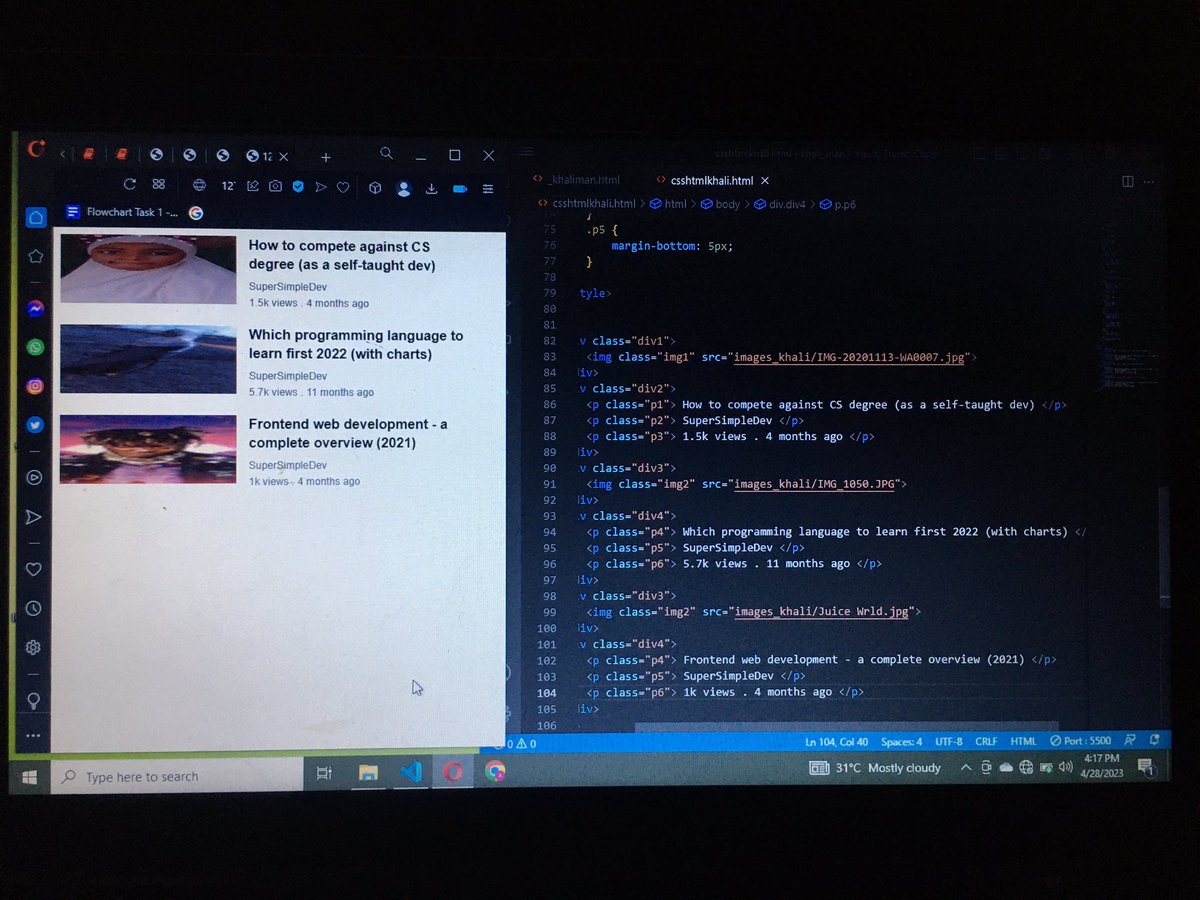Image resolution: width=1200 pixels, height=900 pixels.
Task: Open Twitter in Opera sidebar
Action: coord(35,425)
